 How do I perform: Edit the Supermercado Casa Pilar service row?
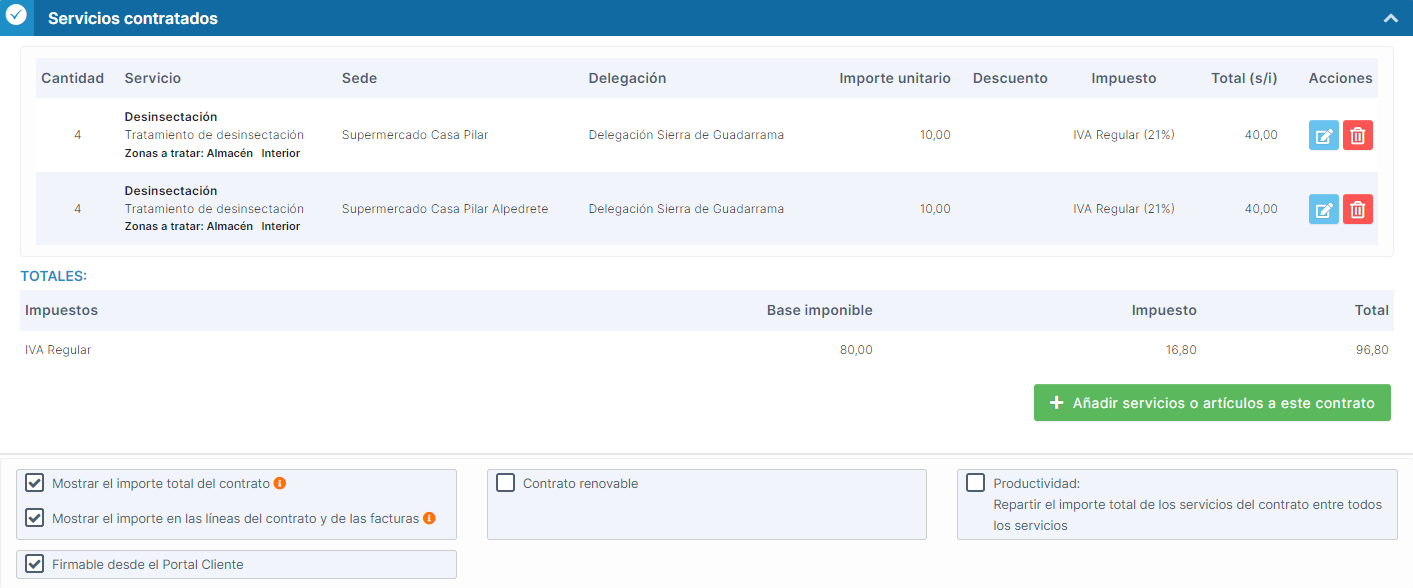1323,135
